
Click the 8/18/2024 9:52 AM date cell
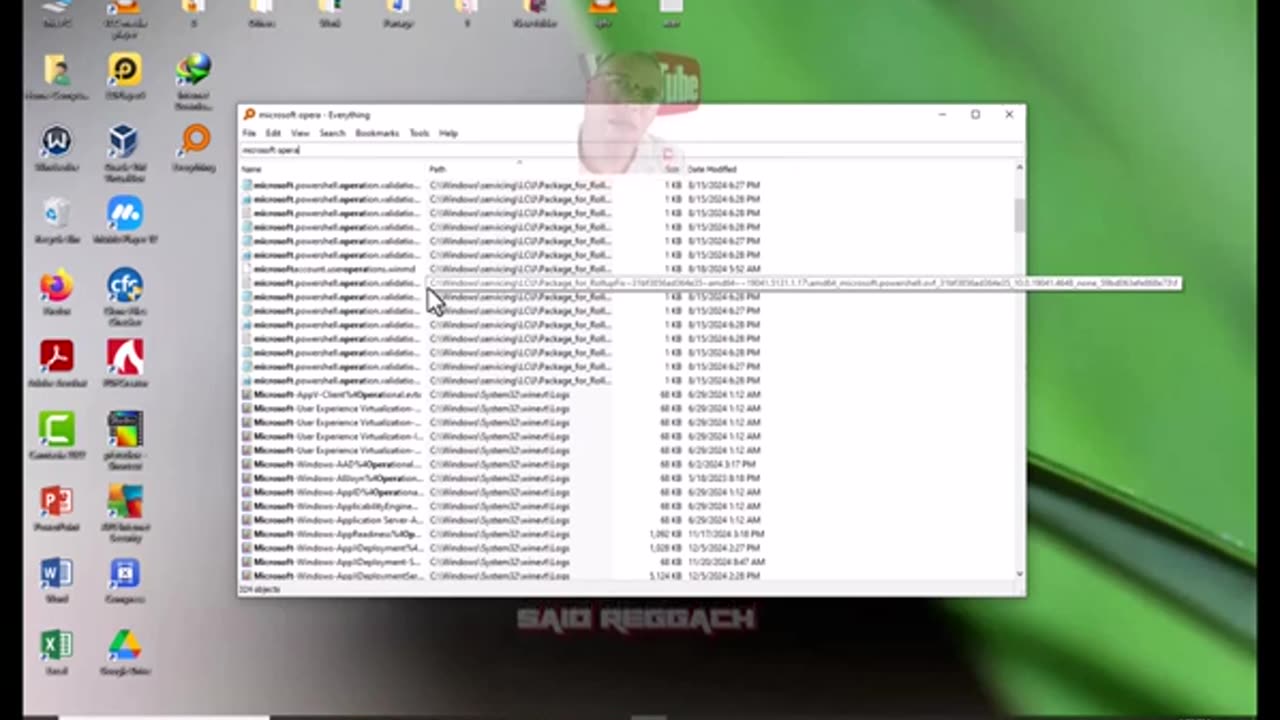click(x=724, y=269)
